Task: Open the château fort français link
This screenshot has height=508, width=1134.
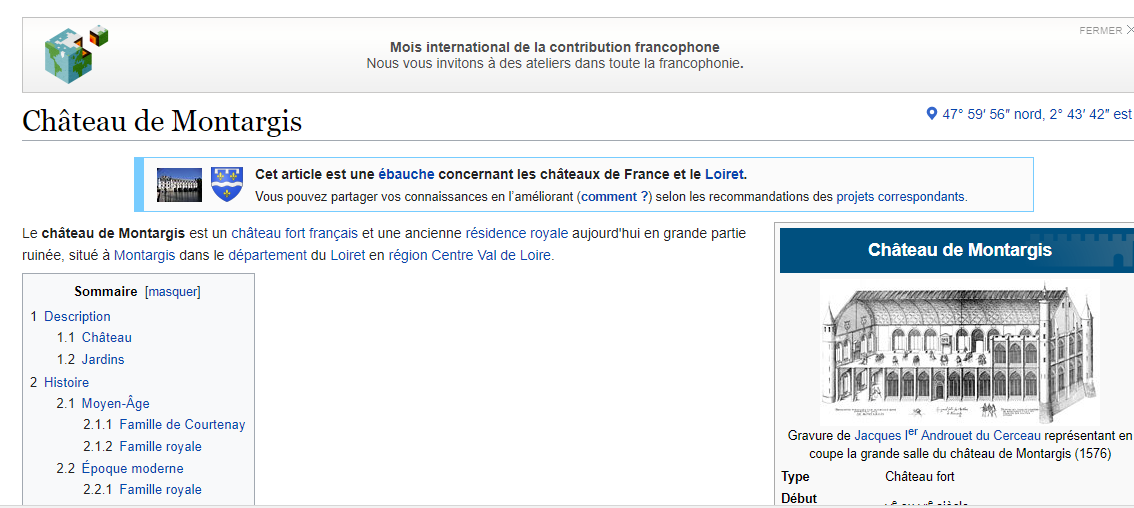Action: point(294,234)
